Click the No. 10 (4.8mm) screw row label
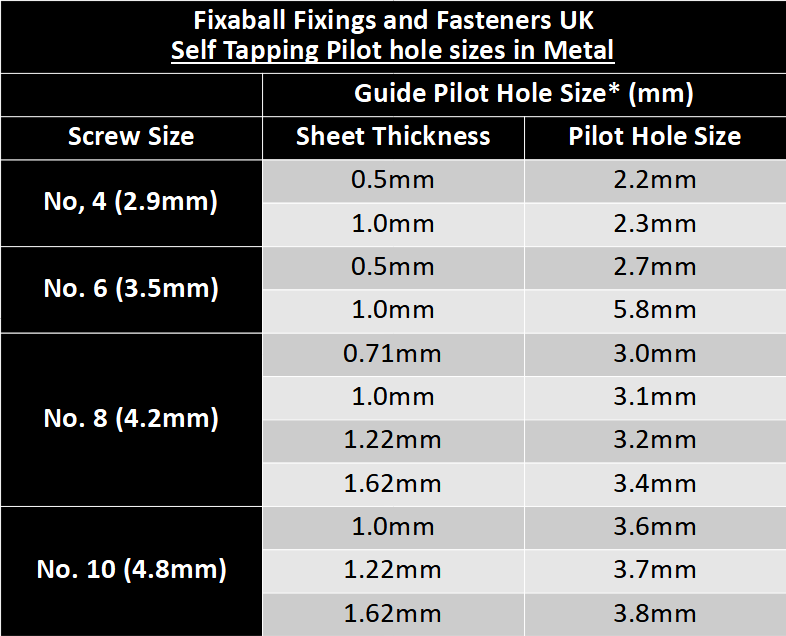Screen dimensions: 786x636 [131, 570]
